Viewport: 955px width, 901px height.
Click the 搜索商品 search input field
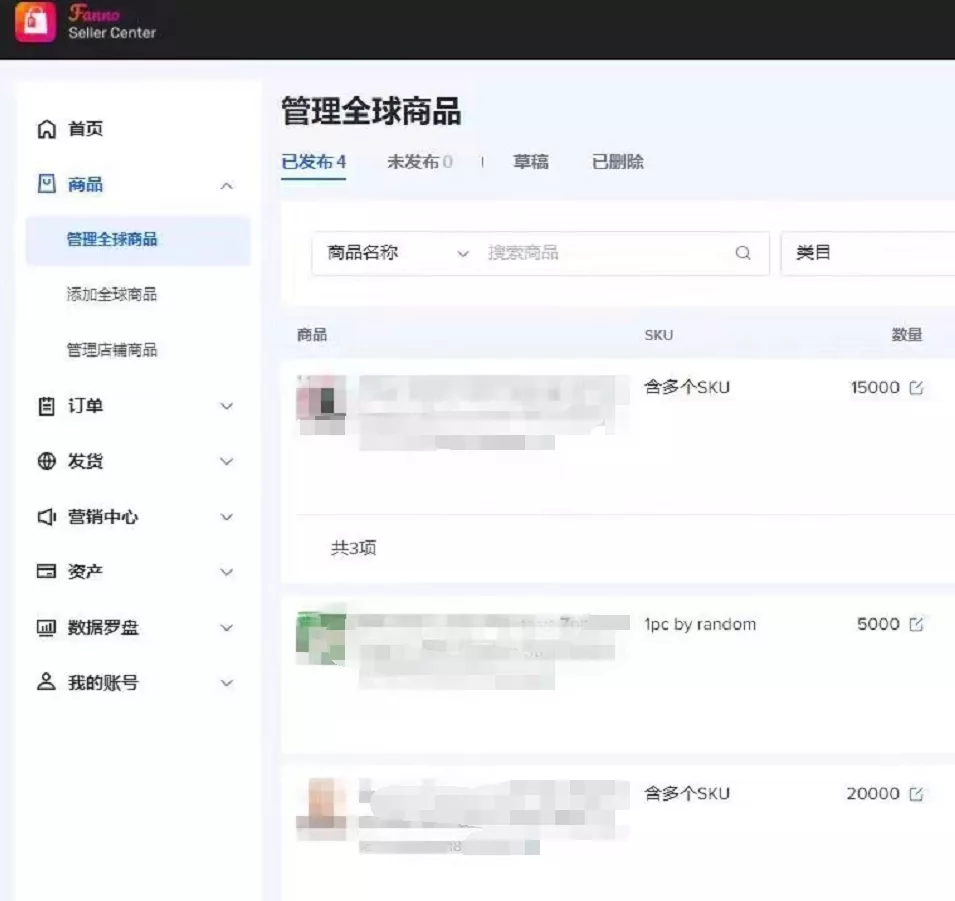coord(560,253)
